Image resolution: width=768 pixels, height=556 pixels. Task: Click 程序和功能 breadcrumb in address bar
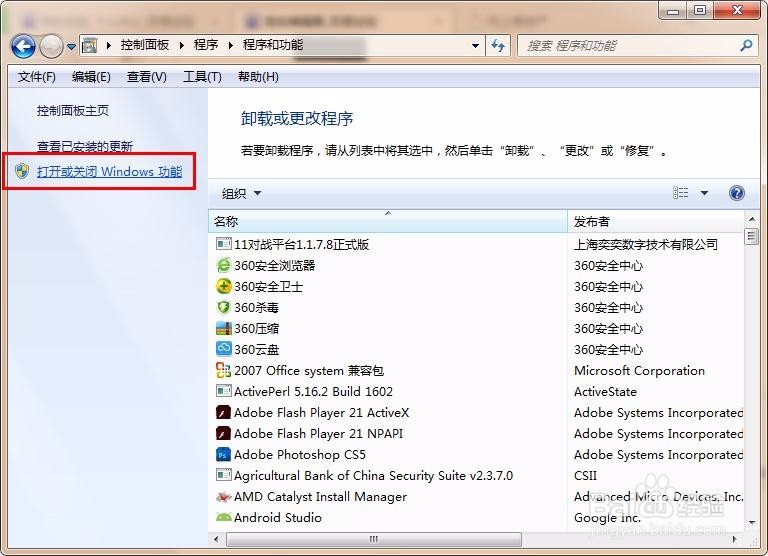click(x=273, y=45)
